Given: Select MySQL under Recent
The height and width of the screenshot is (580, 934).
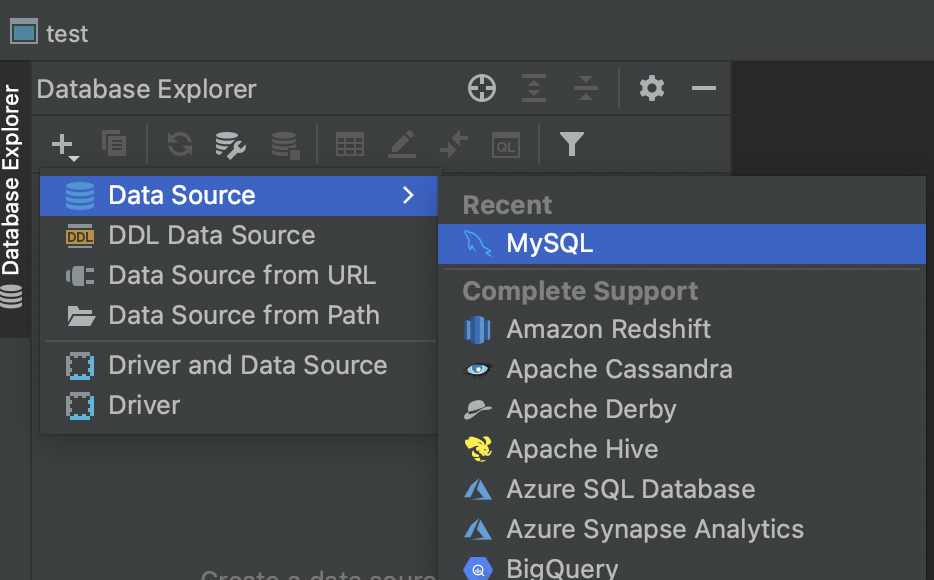Looking at the screenshot, I should pos(681,244).
